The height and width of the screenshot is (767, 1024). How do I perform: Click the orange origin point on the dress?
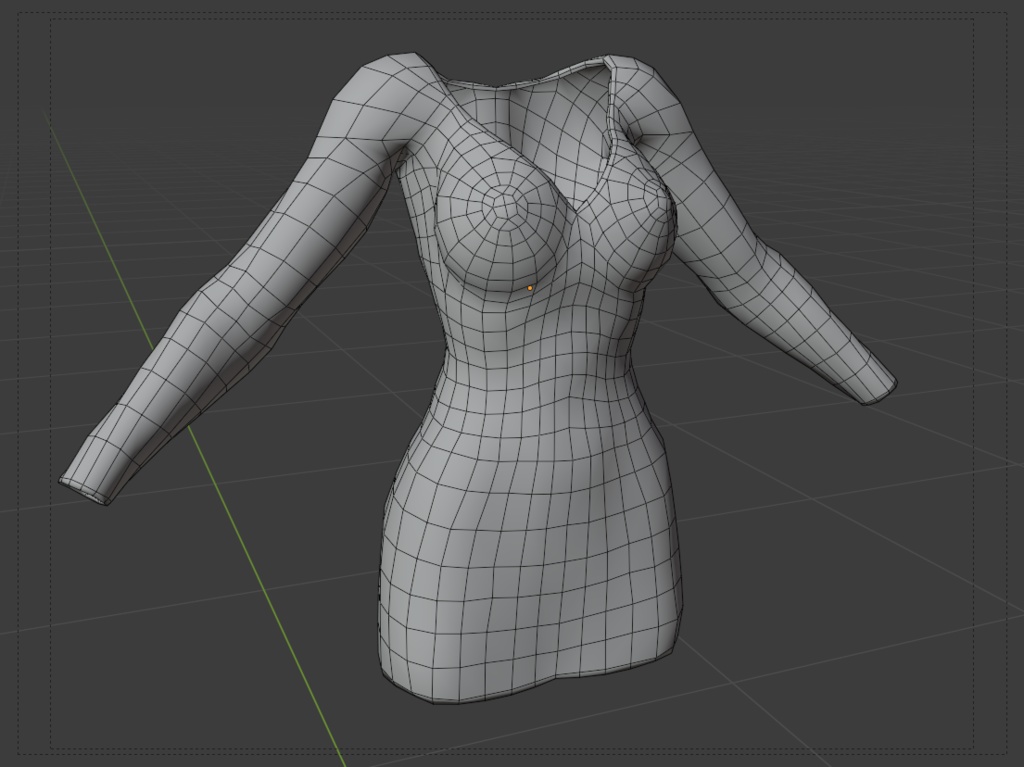pos(530,287)
